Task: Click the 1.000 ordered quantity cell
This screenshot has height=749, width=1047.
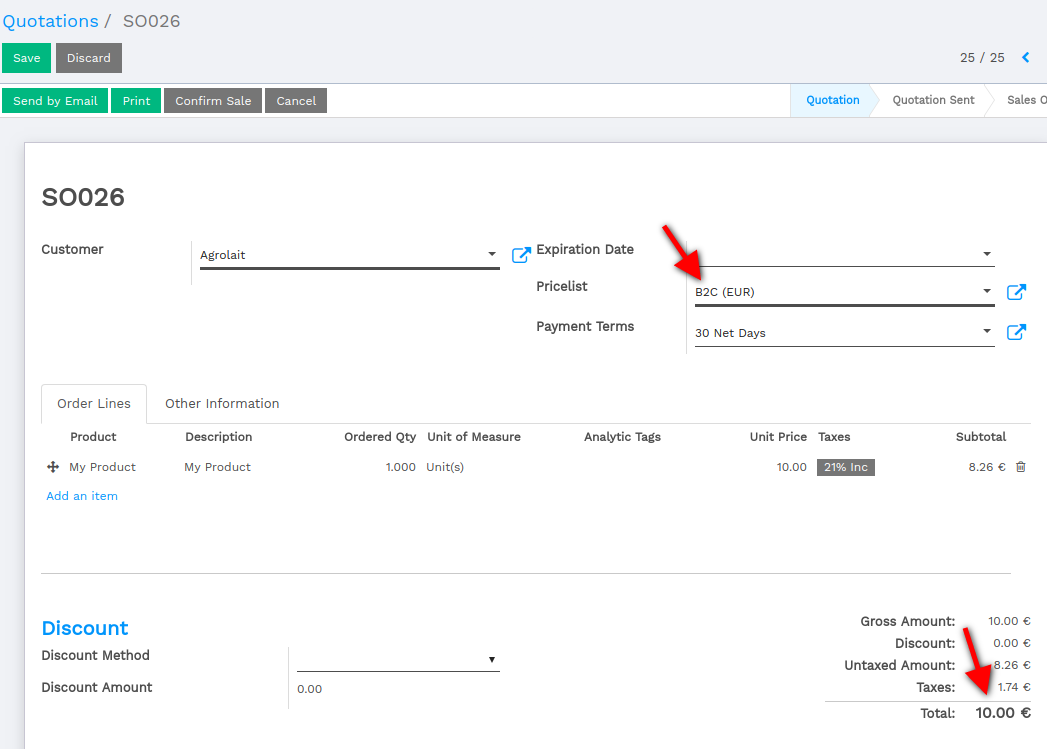Action: [x=401, y=467]
